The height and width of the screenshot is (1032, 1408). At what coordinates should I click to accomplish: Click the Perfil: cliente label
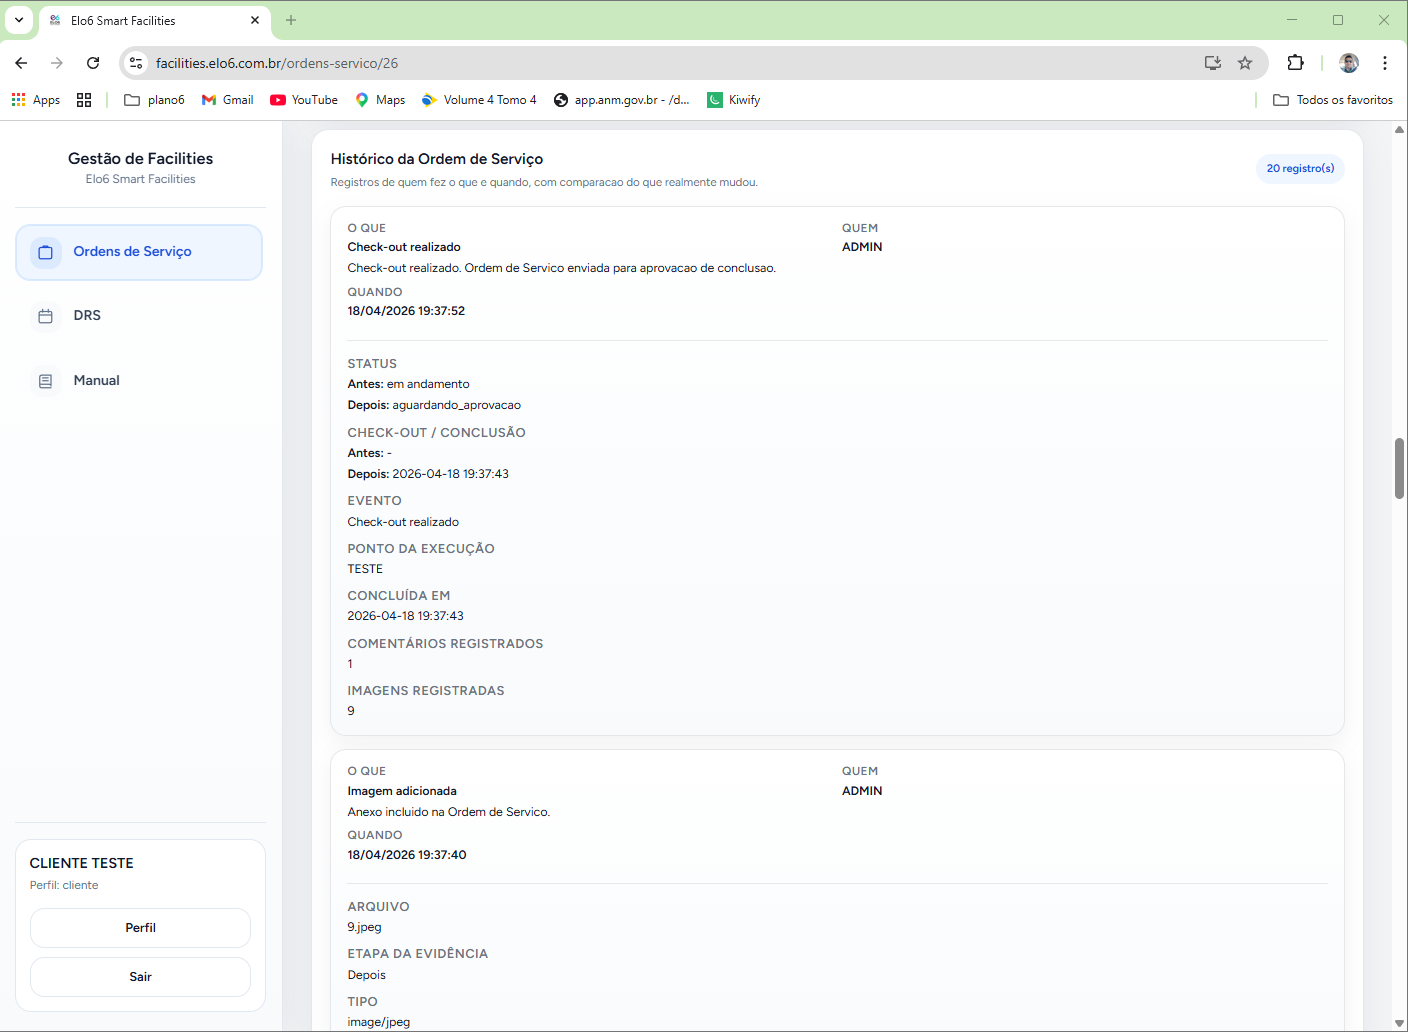click(x=64, y=885)
